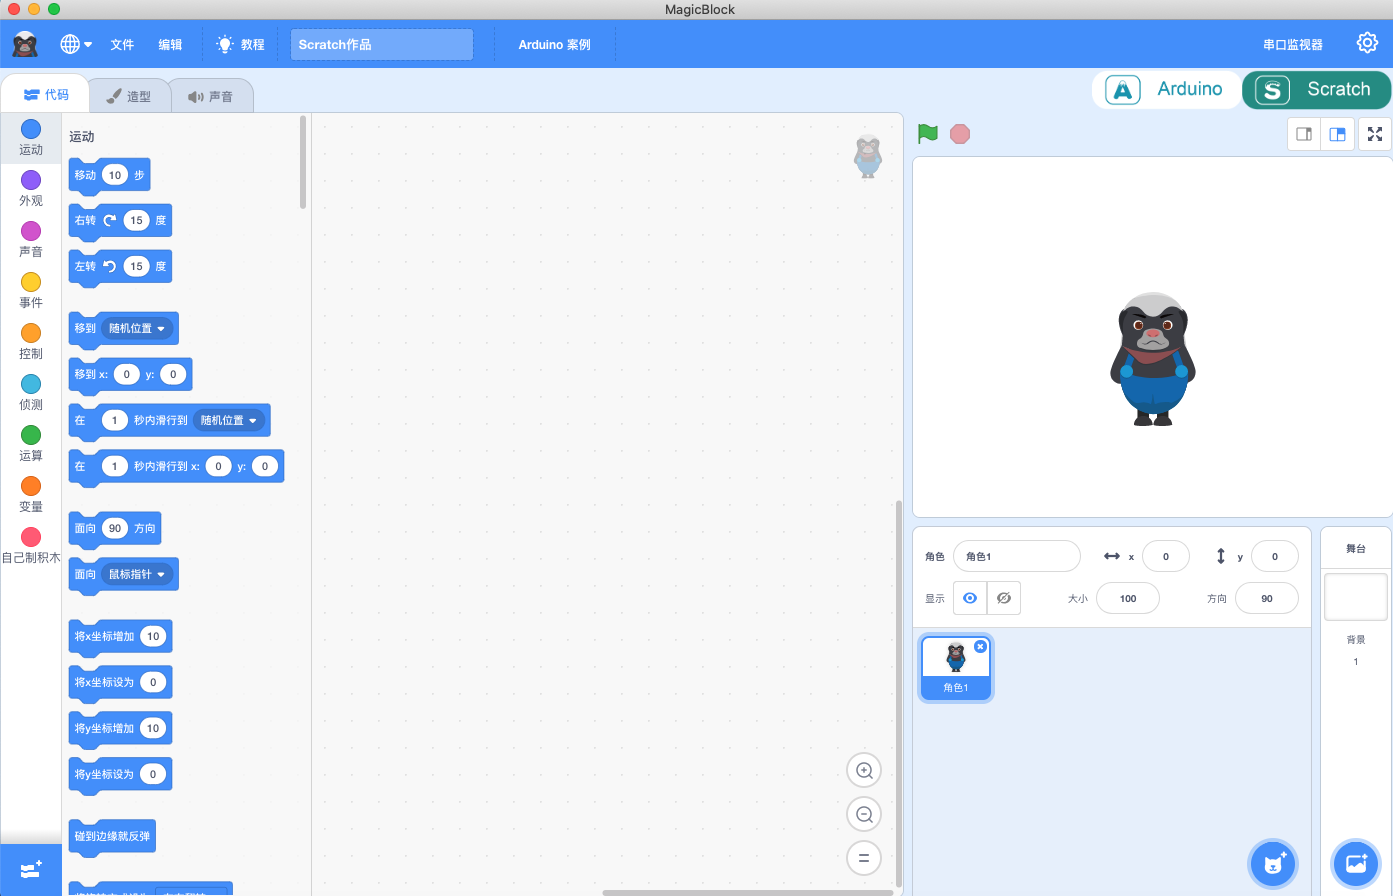
Task: Zoom out the code workspace
Action: (864, 814)
